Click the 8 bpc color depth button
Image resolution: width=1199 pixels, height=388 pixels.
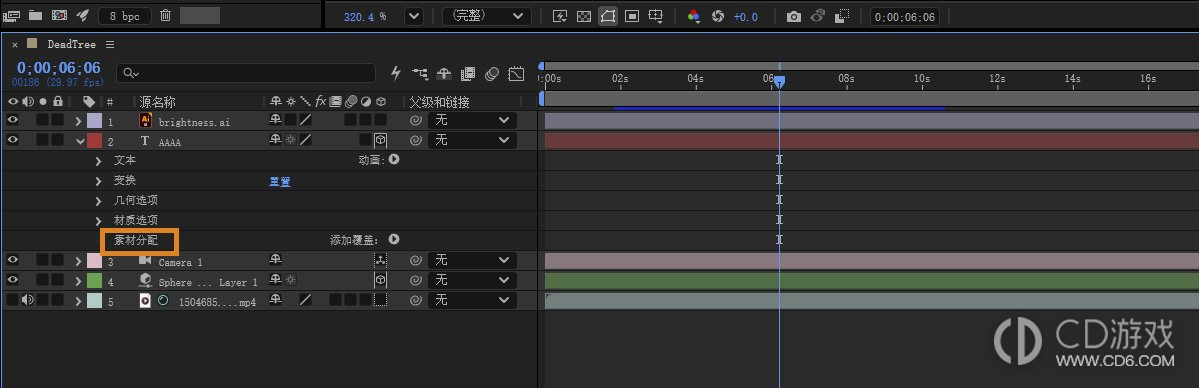pos(124,16)
